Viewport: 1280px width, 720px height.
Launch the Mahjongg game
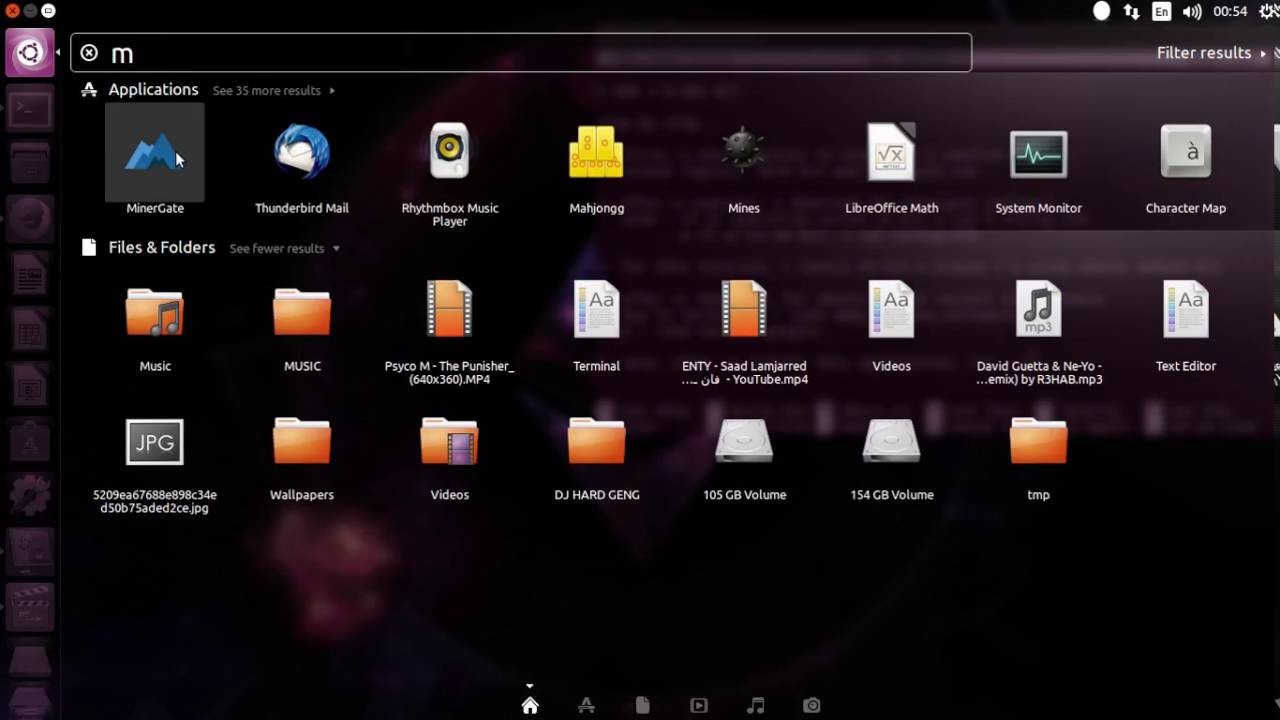(597, 153)
